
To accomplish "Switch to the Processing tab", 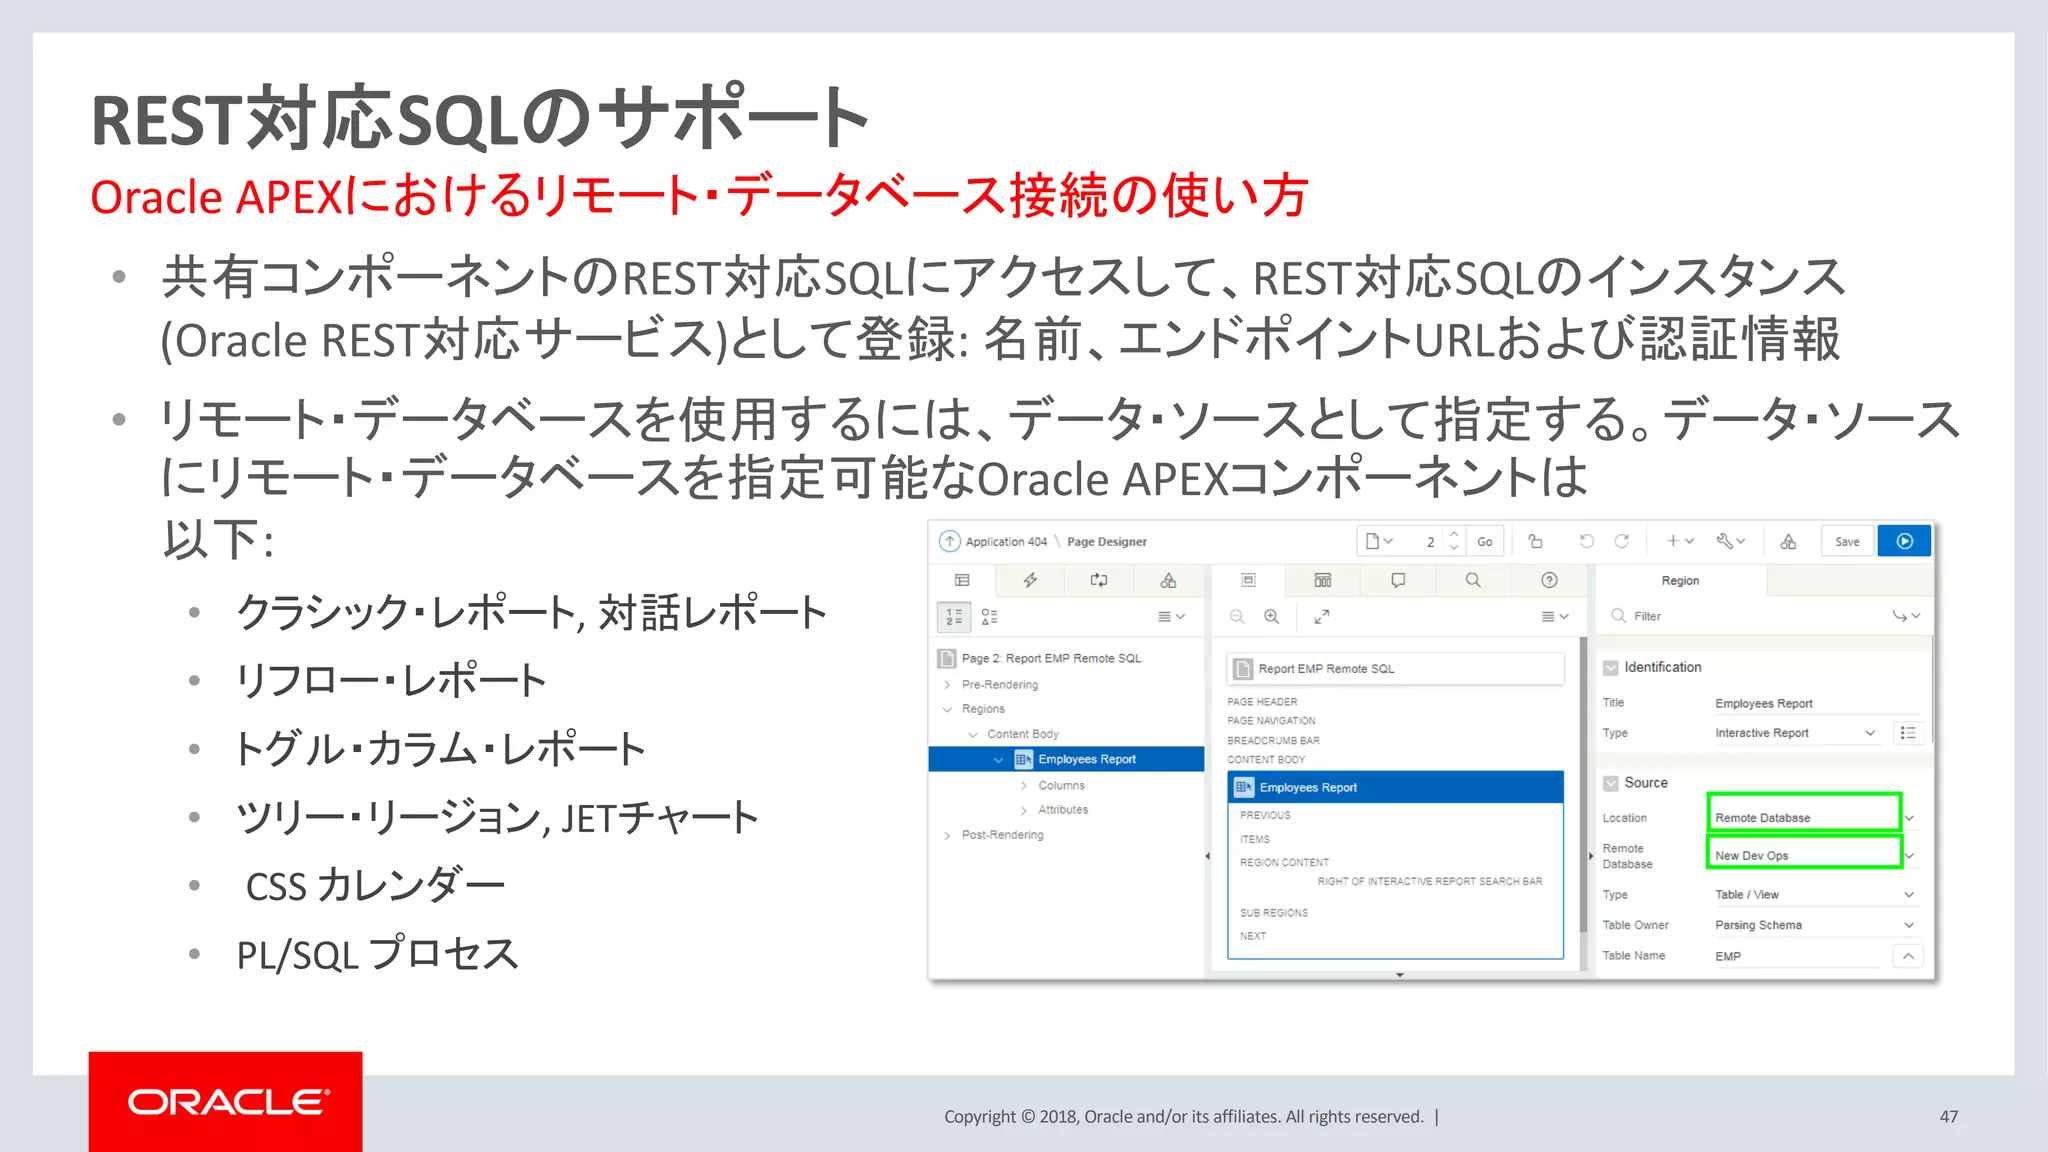I will 1098,580.
